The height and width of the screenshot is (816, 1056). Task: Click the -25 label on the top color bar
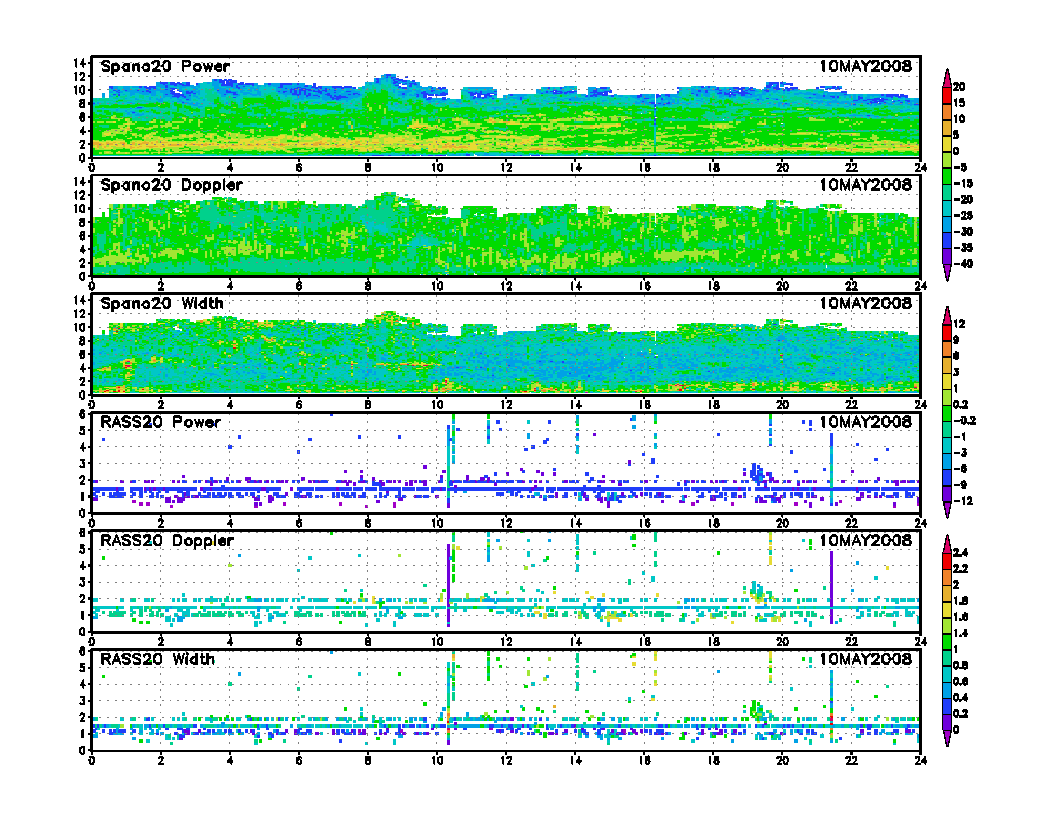[963, 216]
